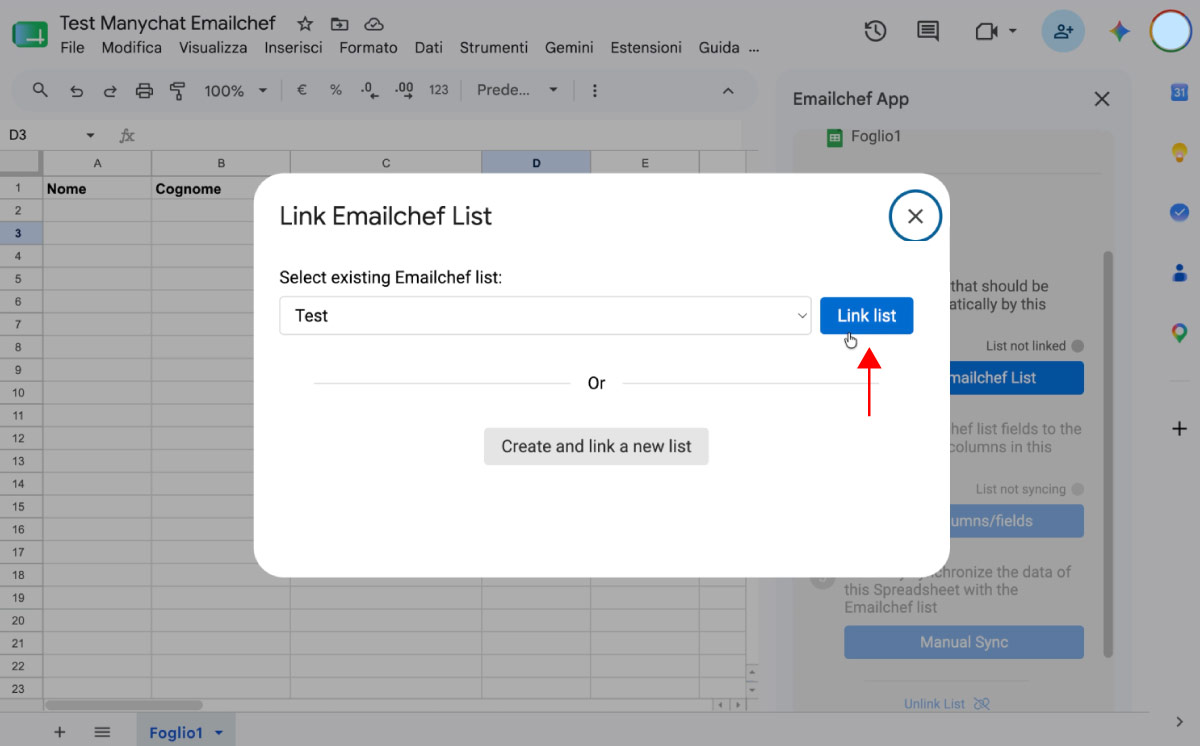1200x746 pixels.
Task: Click the move to folder icon
Action: (340, 23)
